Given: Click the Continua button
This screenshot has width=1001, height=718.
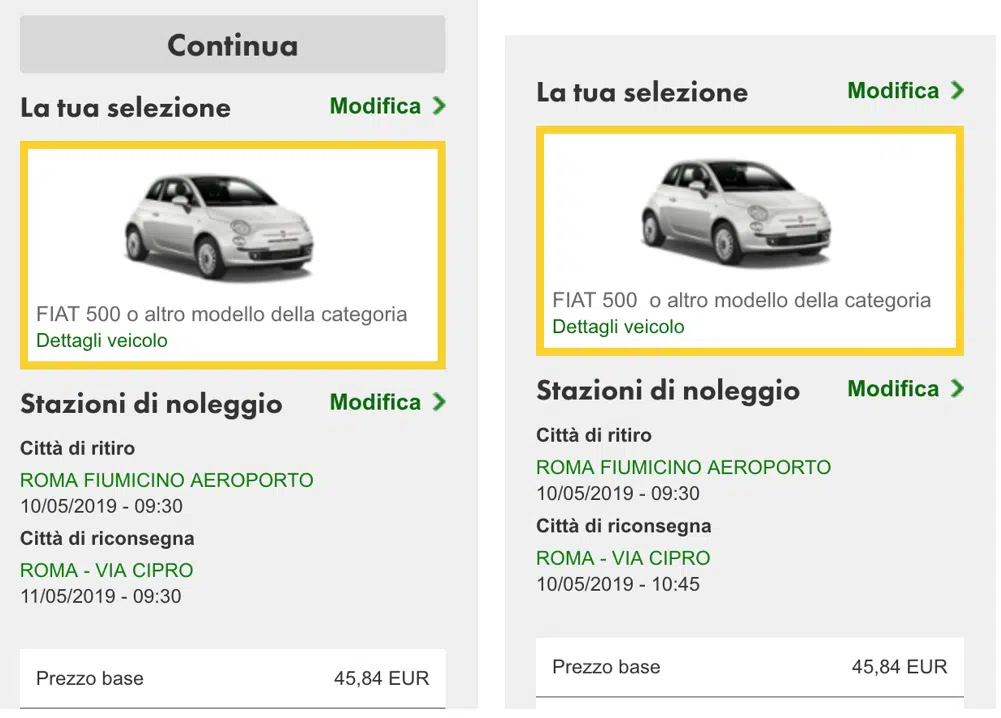Looking at the screenshot, I should click(x=232, y=45).
